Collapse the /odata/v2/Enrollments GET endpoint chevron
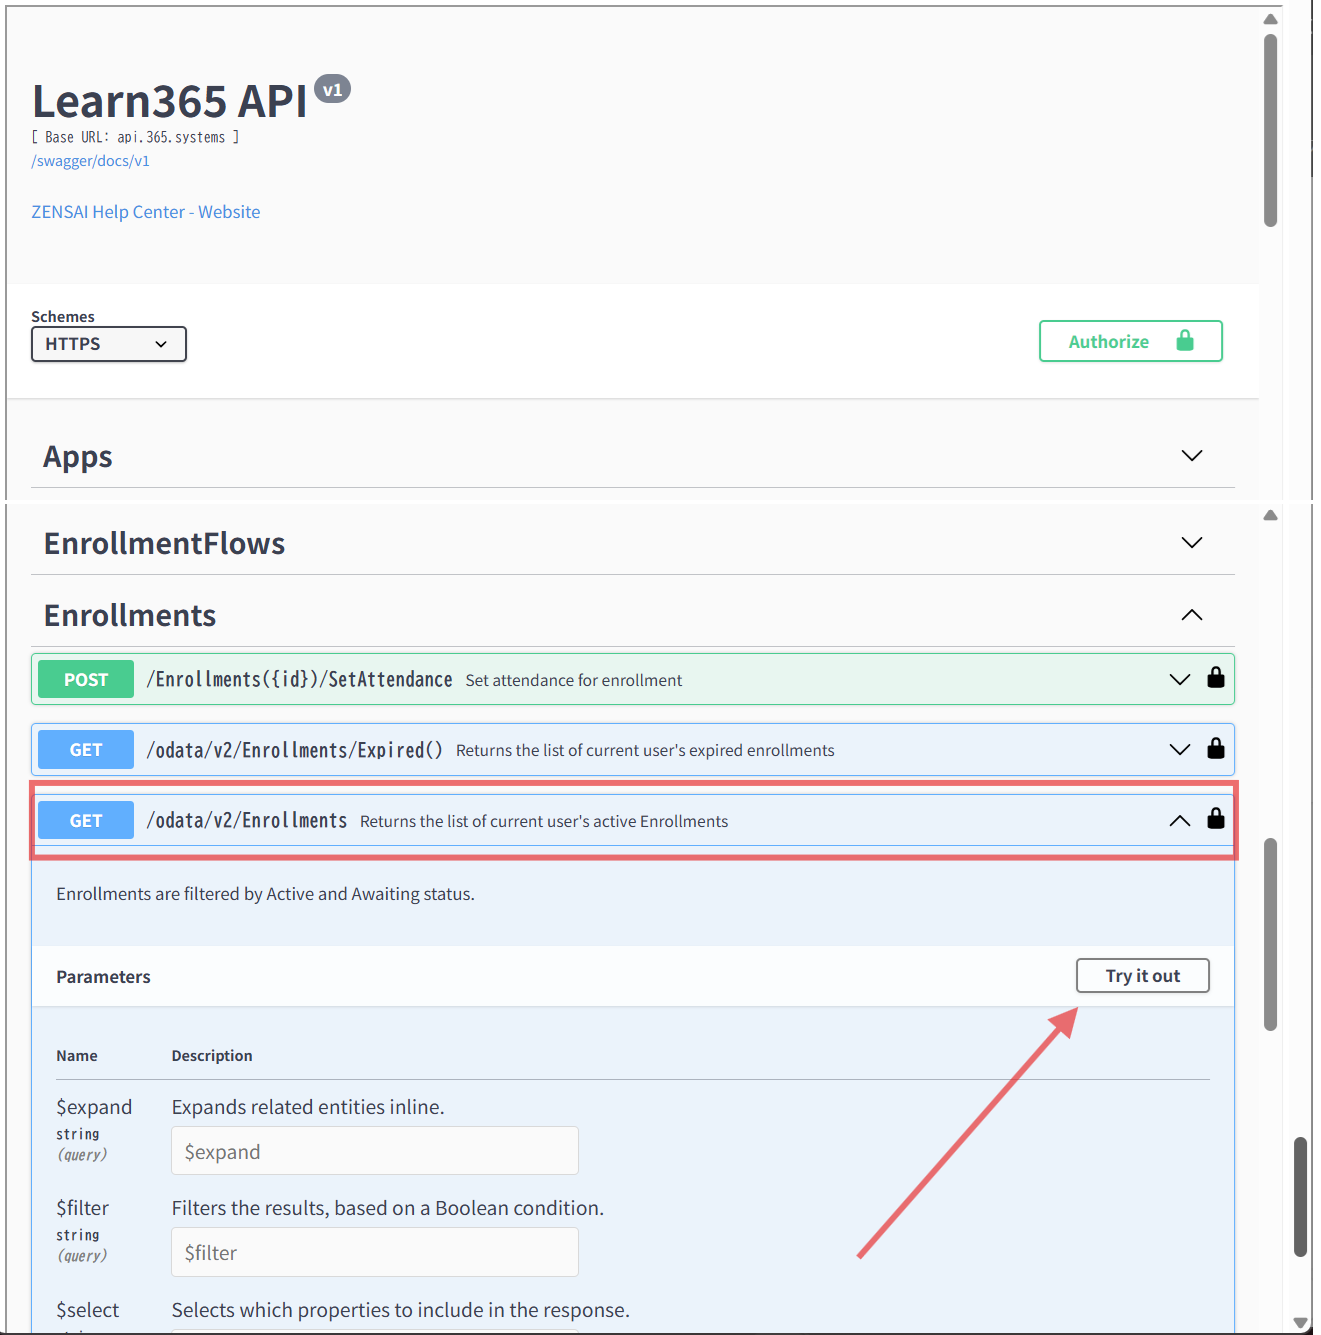Screen dimensions: 1321x1335 [x=1180, y=821]
